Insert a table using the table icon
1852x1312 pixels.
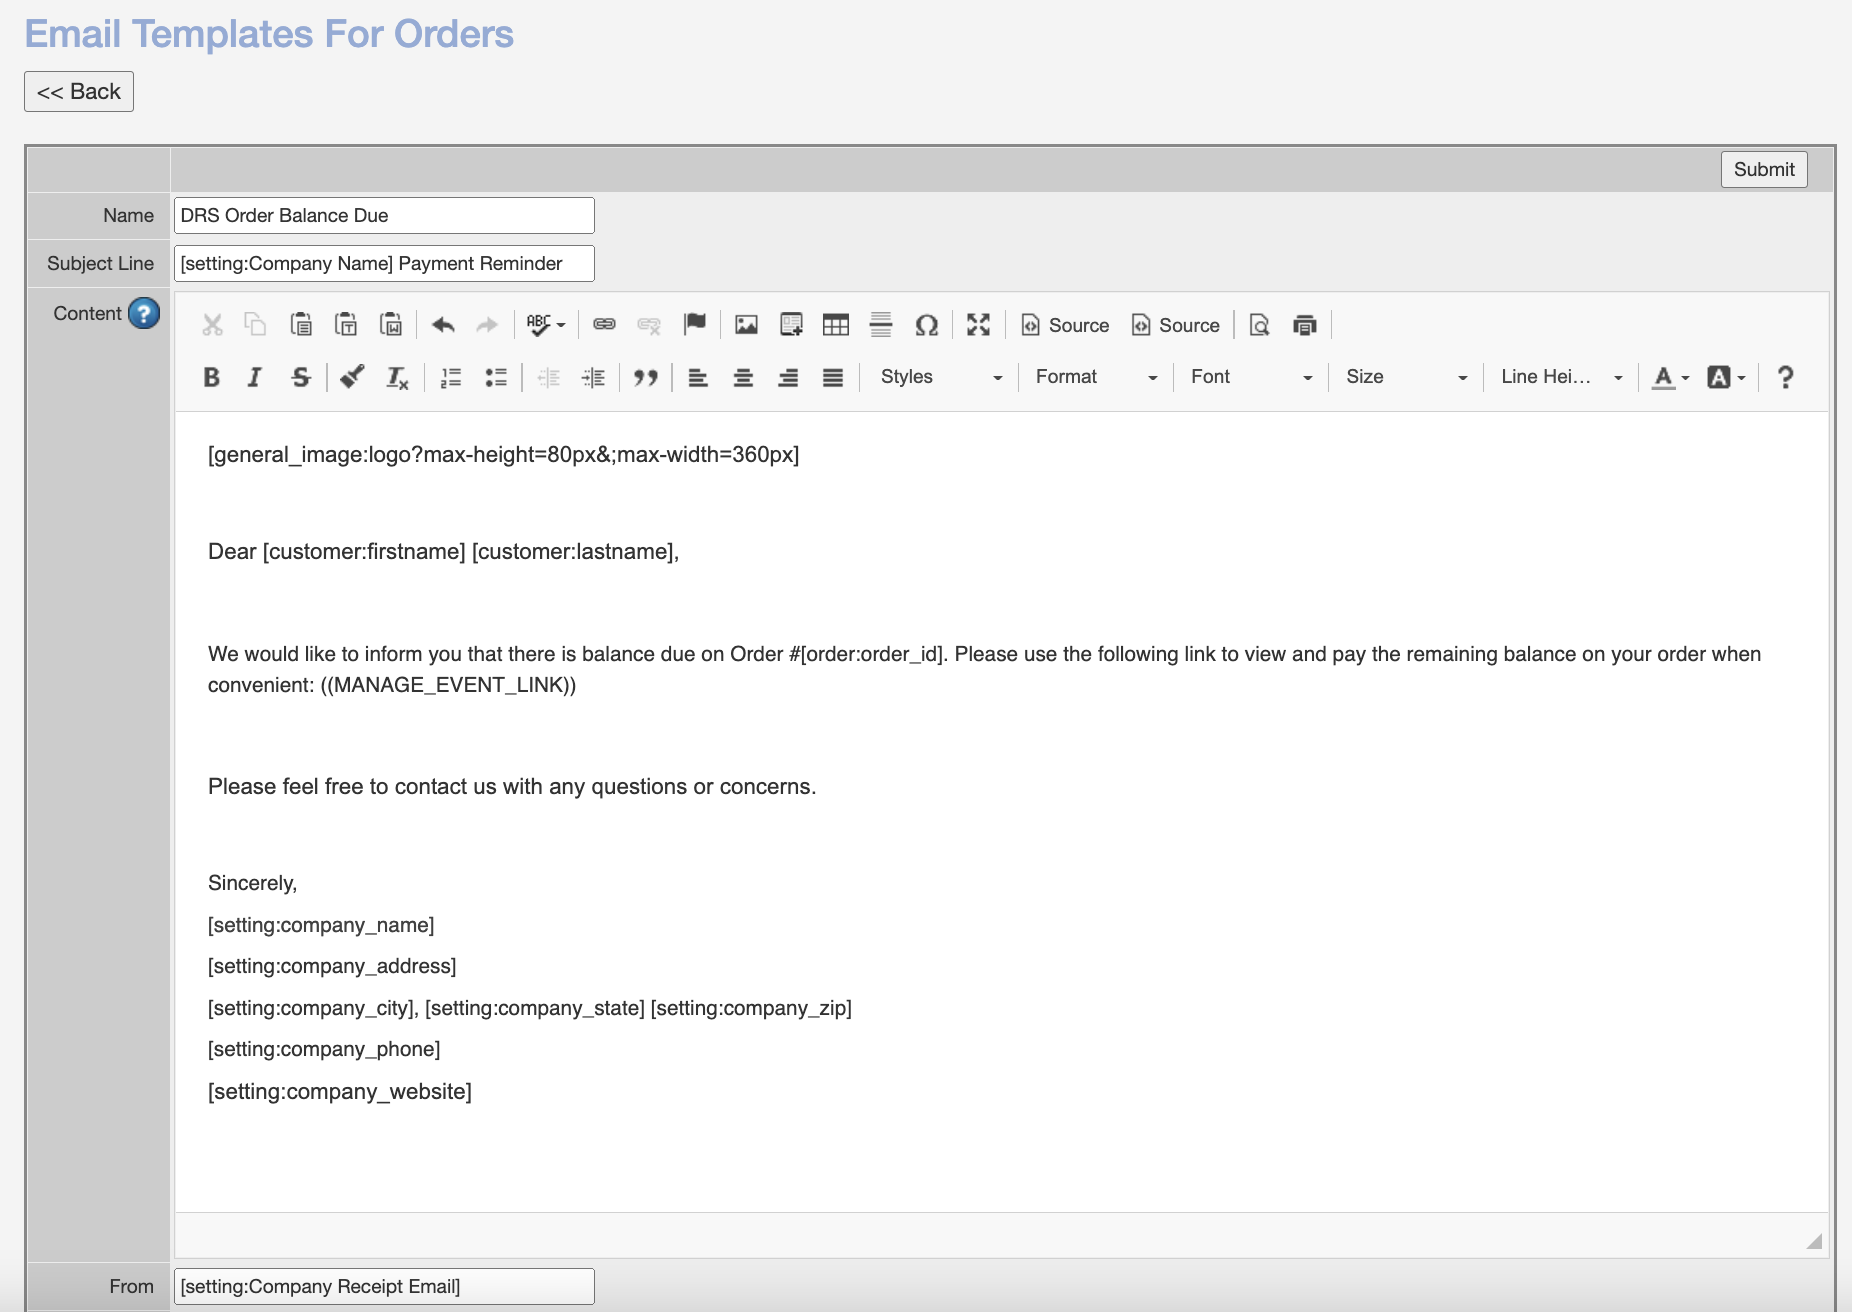coord(835,325)
